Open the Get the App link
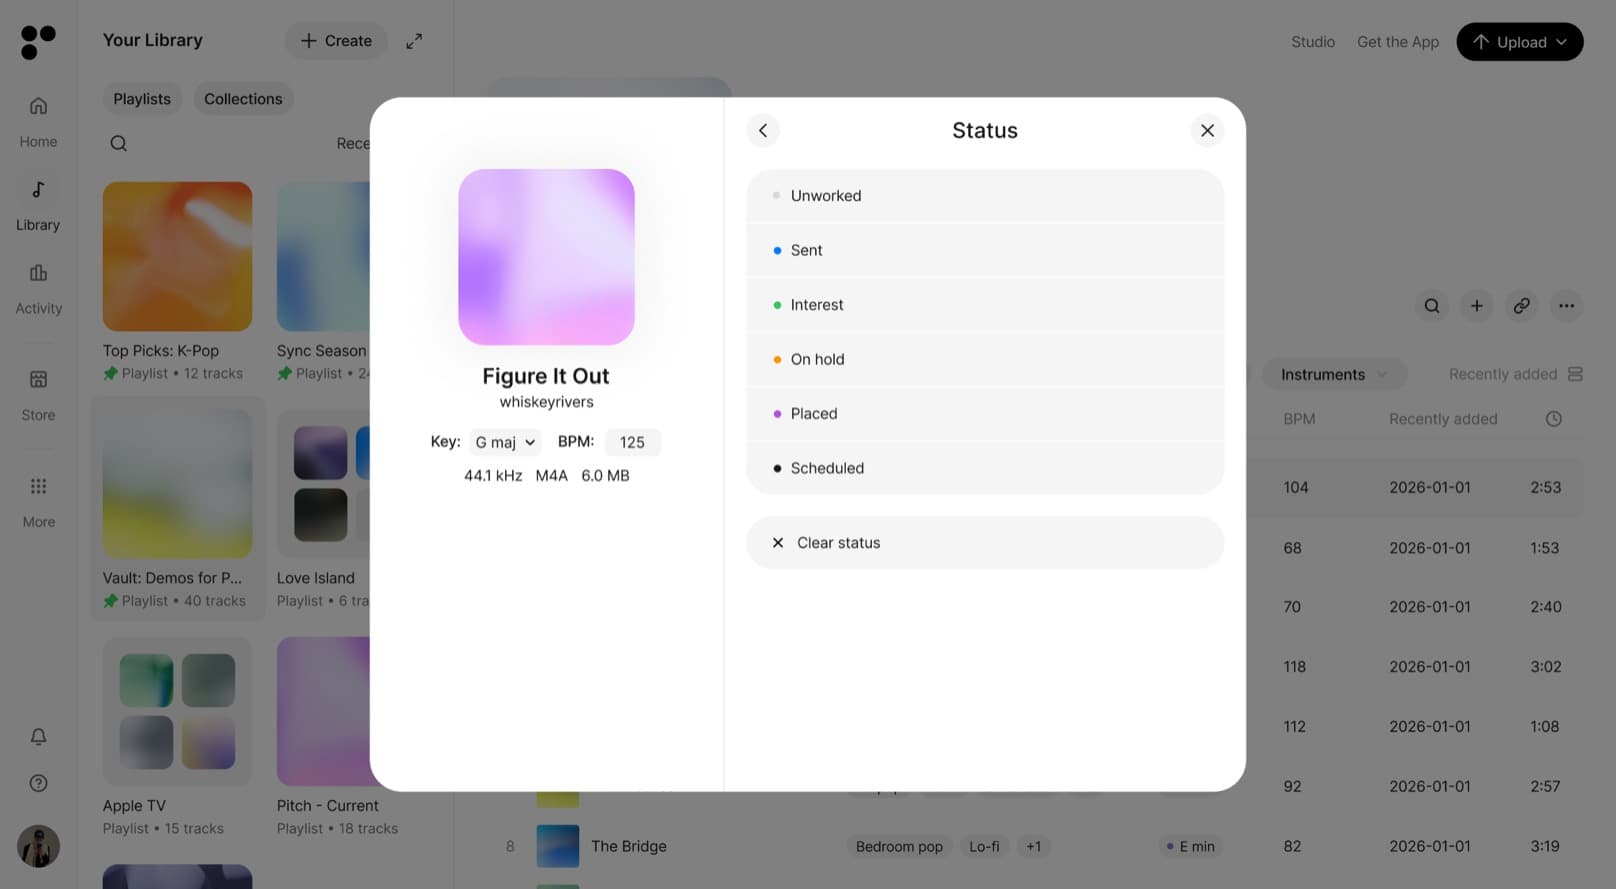1616x889 pixels. [1398, 42]
